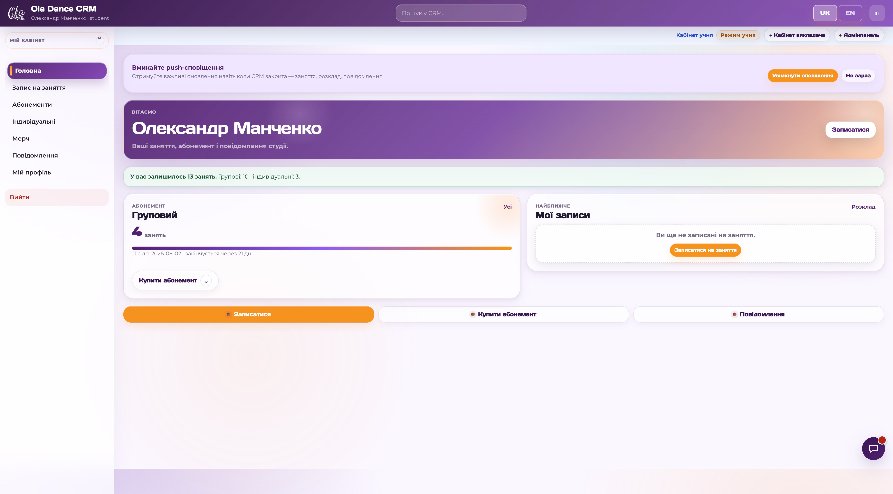893x494 pixels.
Task: Click "Усі" link in Груповий card
Action: tap(507, 207)
